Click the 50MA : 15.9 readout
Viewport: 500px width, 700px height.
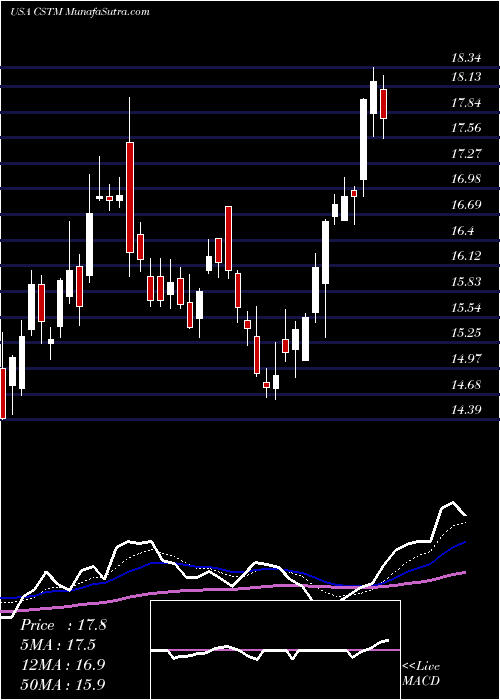63,684
